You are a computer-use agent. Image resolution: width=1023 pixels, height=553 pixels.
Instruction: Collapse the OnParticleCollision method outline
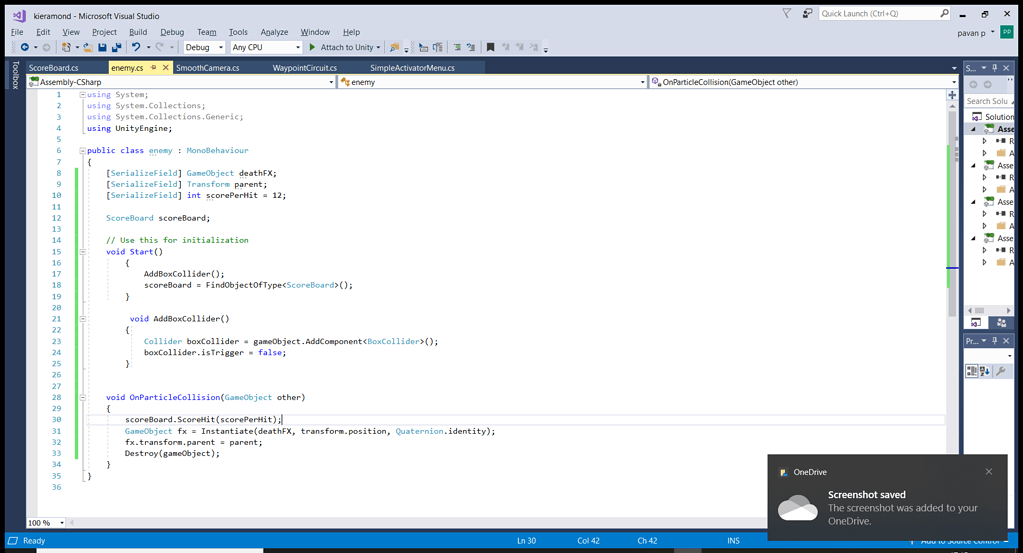(83, 397)
